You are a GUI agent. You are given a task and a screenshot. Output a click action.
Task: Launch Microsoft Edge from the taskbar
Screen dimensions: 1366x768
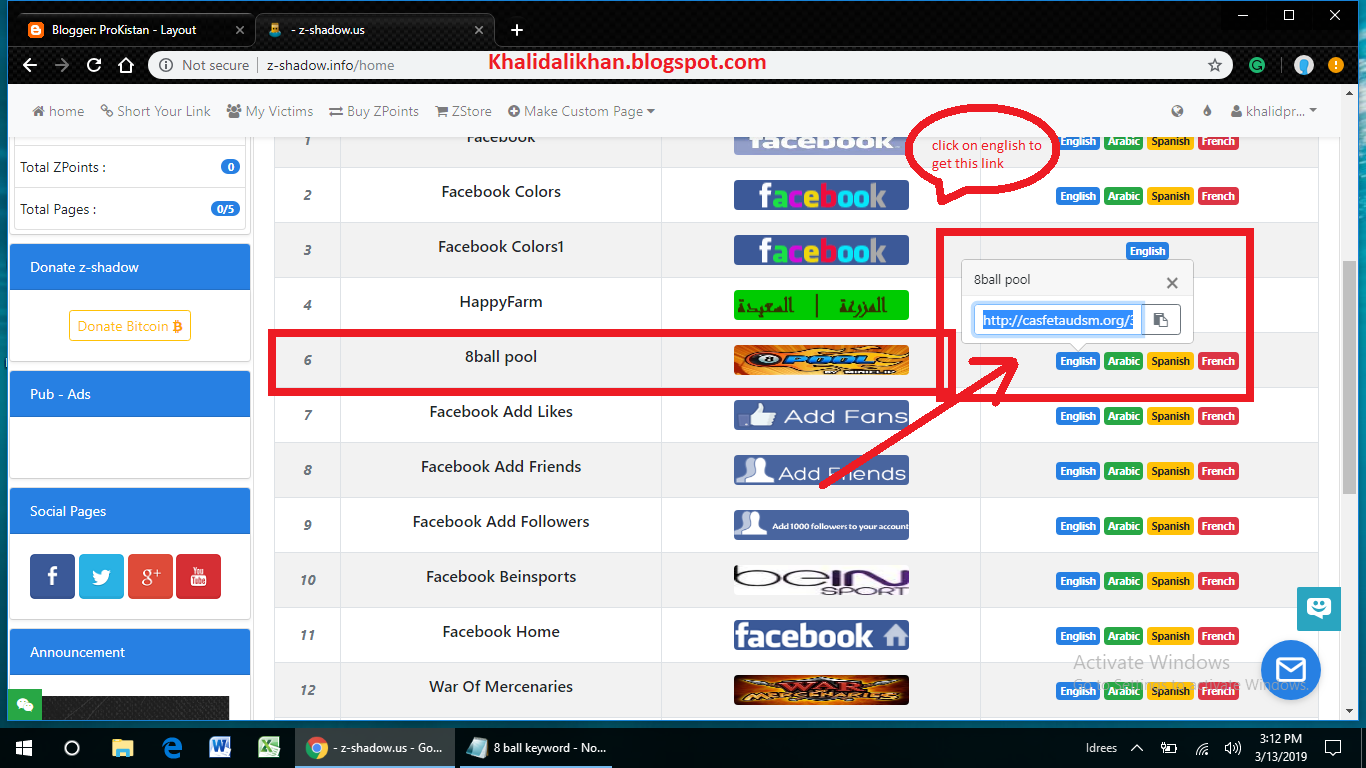pyautogui.click(x=172, y=747)
